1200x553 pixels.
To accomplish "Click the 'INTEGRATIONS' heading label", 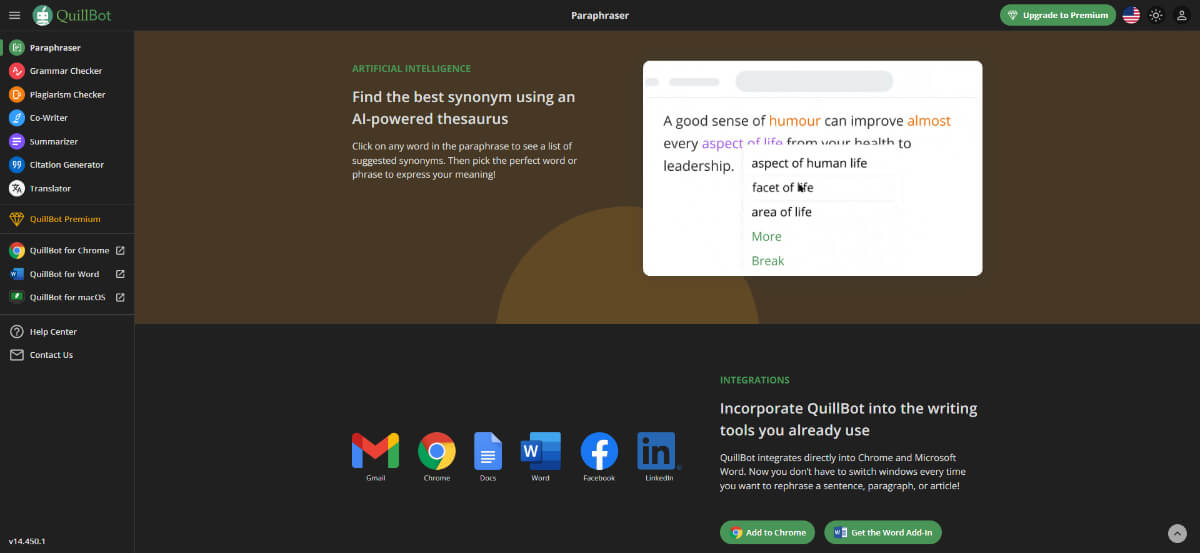I will (x=754, y=380).
